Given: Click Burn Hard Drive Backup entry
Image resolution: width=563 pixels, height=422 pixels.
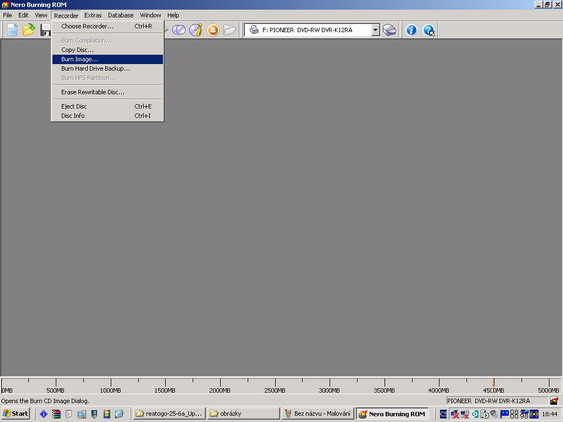Looking at the screenshot, I should coord(107,69).
